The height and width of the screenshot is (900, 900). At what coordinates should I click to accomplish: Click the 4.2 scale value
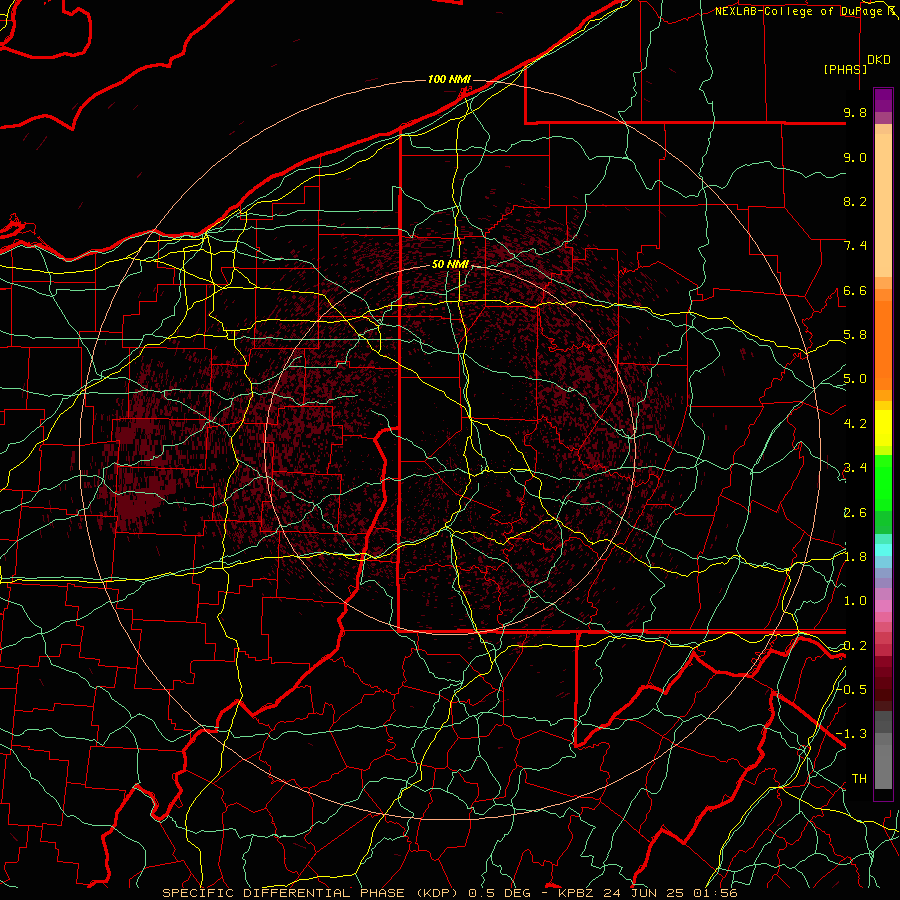point(855,424)
